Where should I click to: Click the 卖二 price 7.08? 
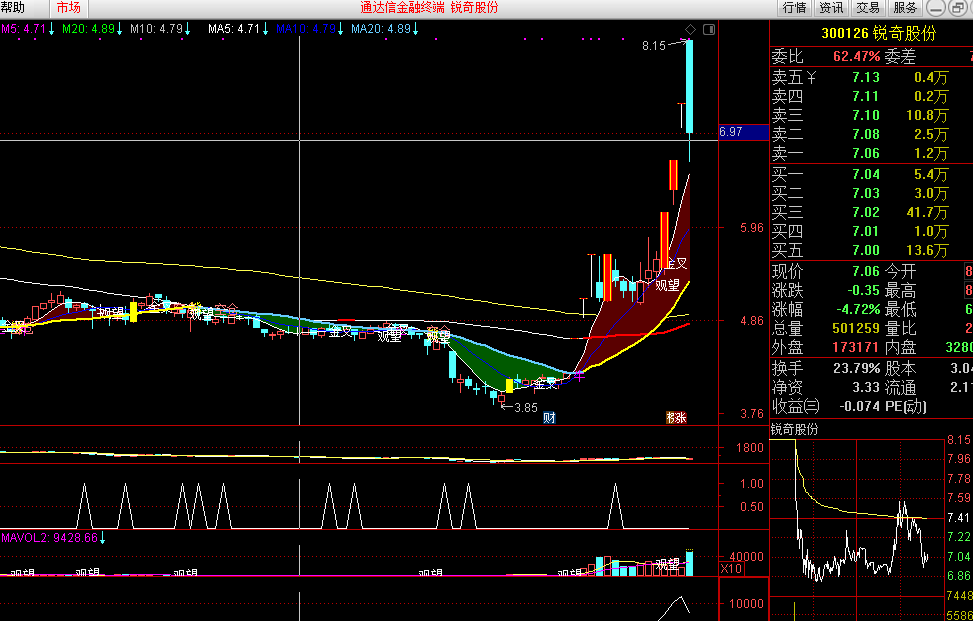(x=866, y=134)
